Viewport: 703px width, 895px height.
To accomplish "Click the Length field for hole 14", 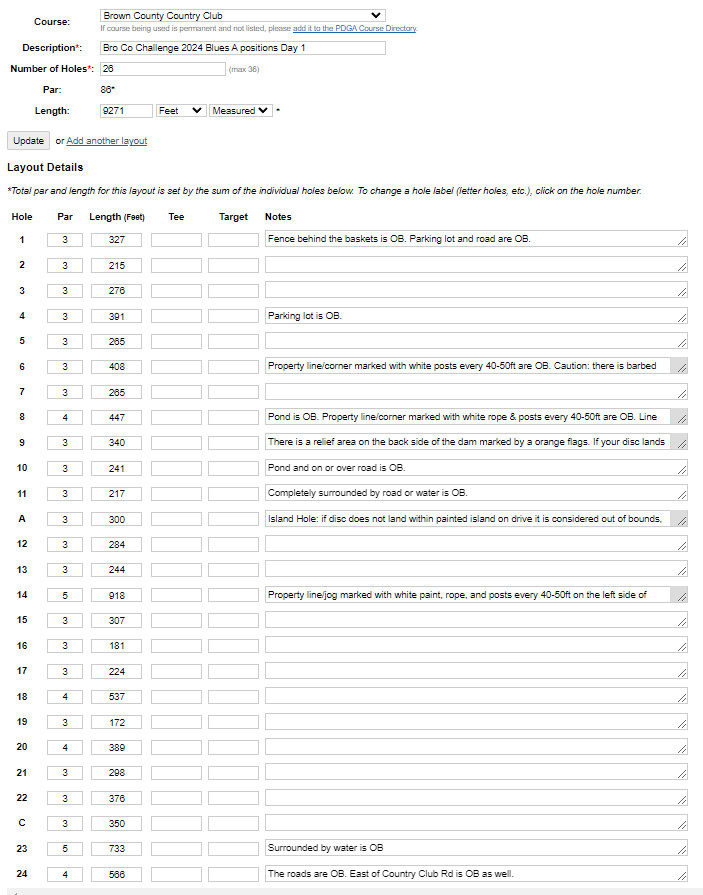I will [x=116, y=595].
